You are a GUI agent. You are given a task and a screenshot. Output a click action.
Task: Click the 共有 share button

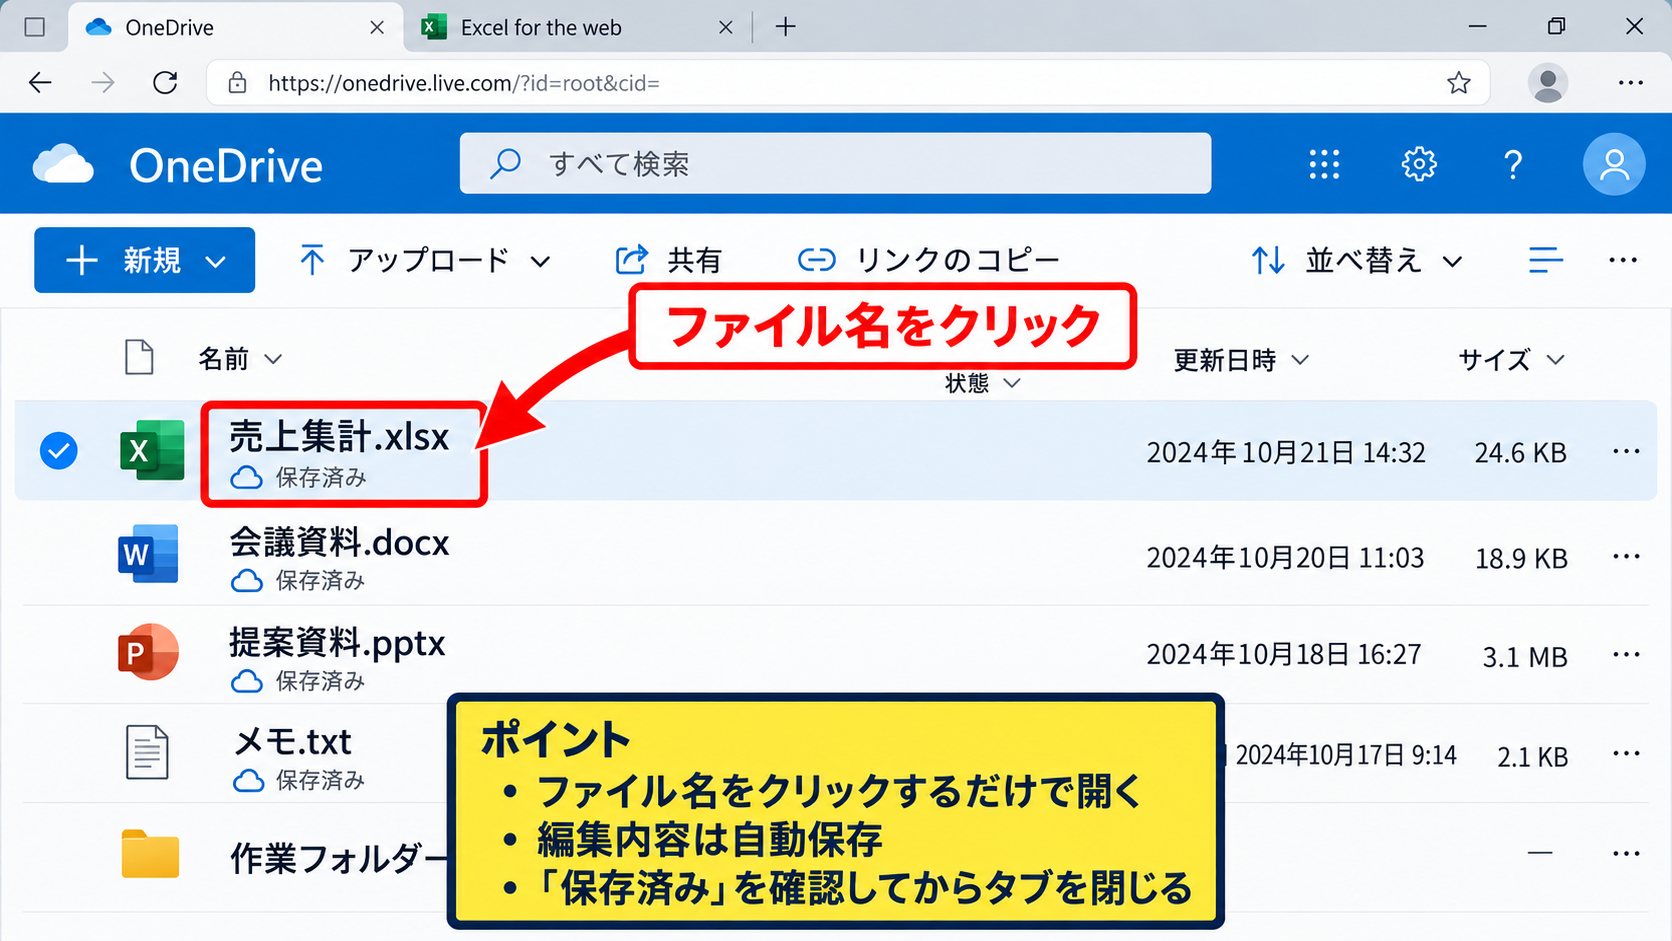point(668,260)
